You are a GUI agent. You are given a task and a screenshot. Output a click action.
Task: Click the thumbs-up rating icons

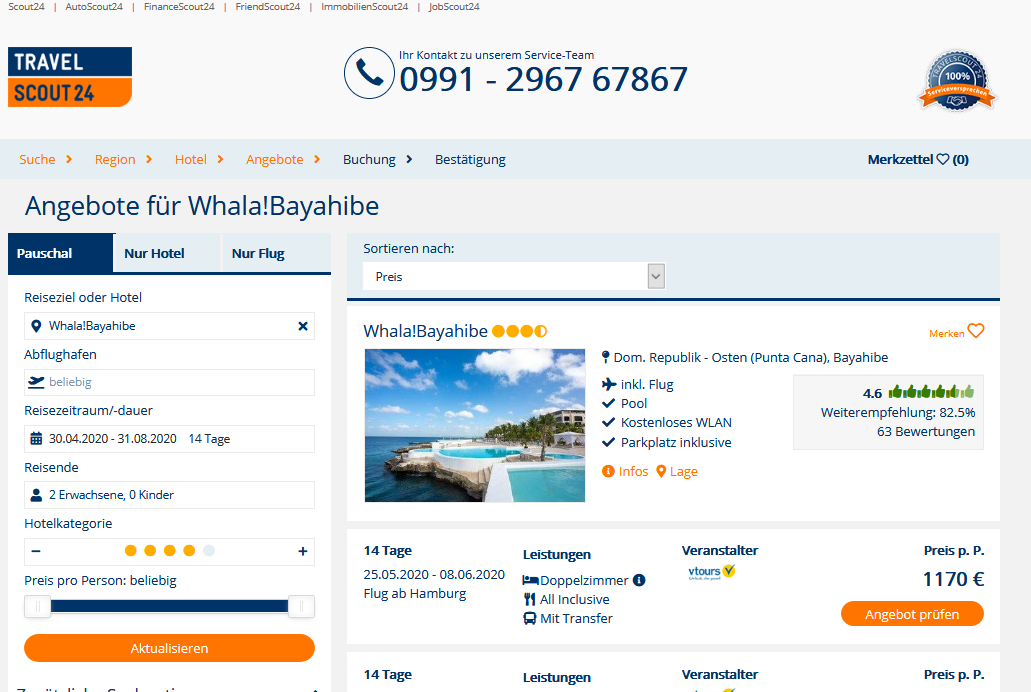(x=931, y=393)
